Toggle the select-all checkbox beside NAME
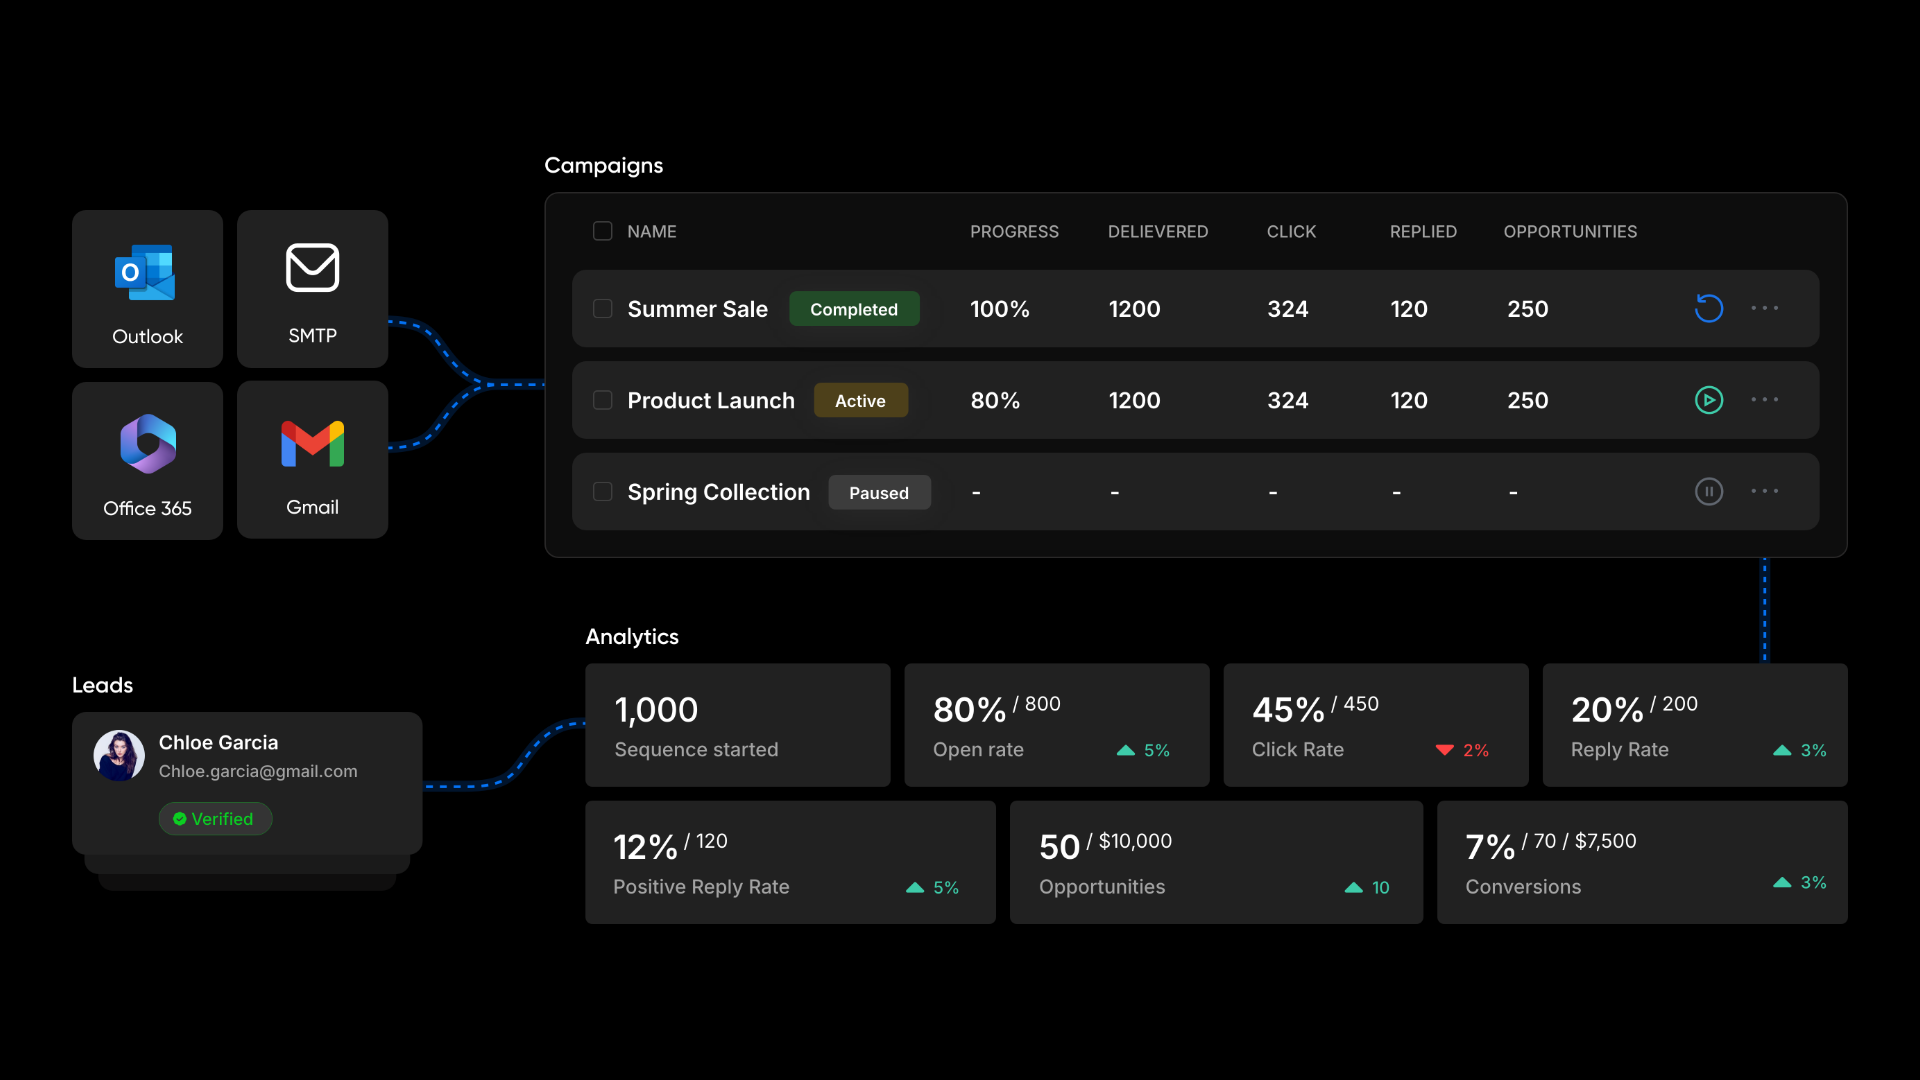This screenshot has height=1080, width=1920. click(x=602, y=231)
